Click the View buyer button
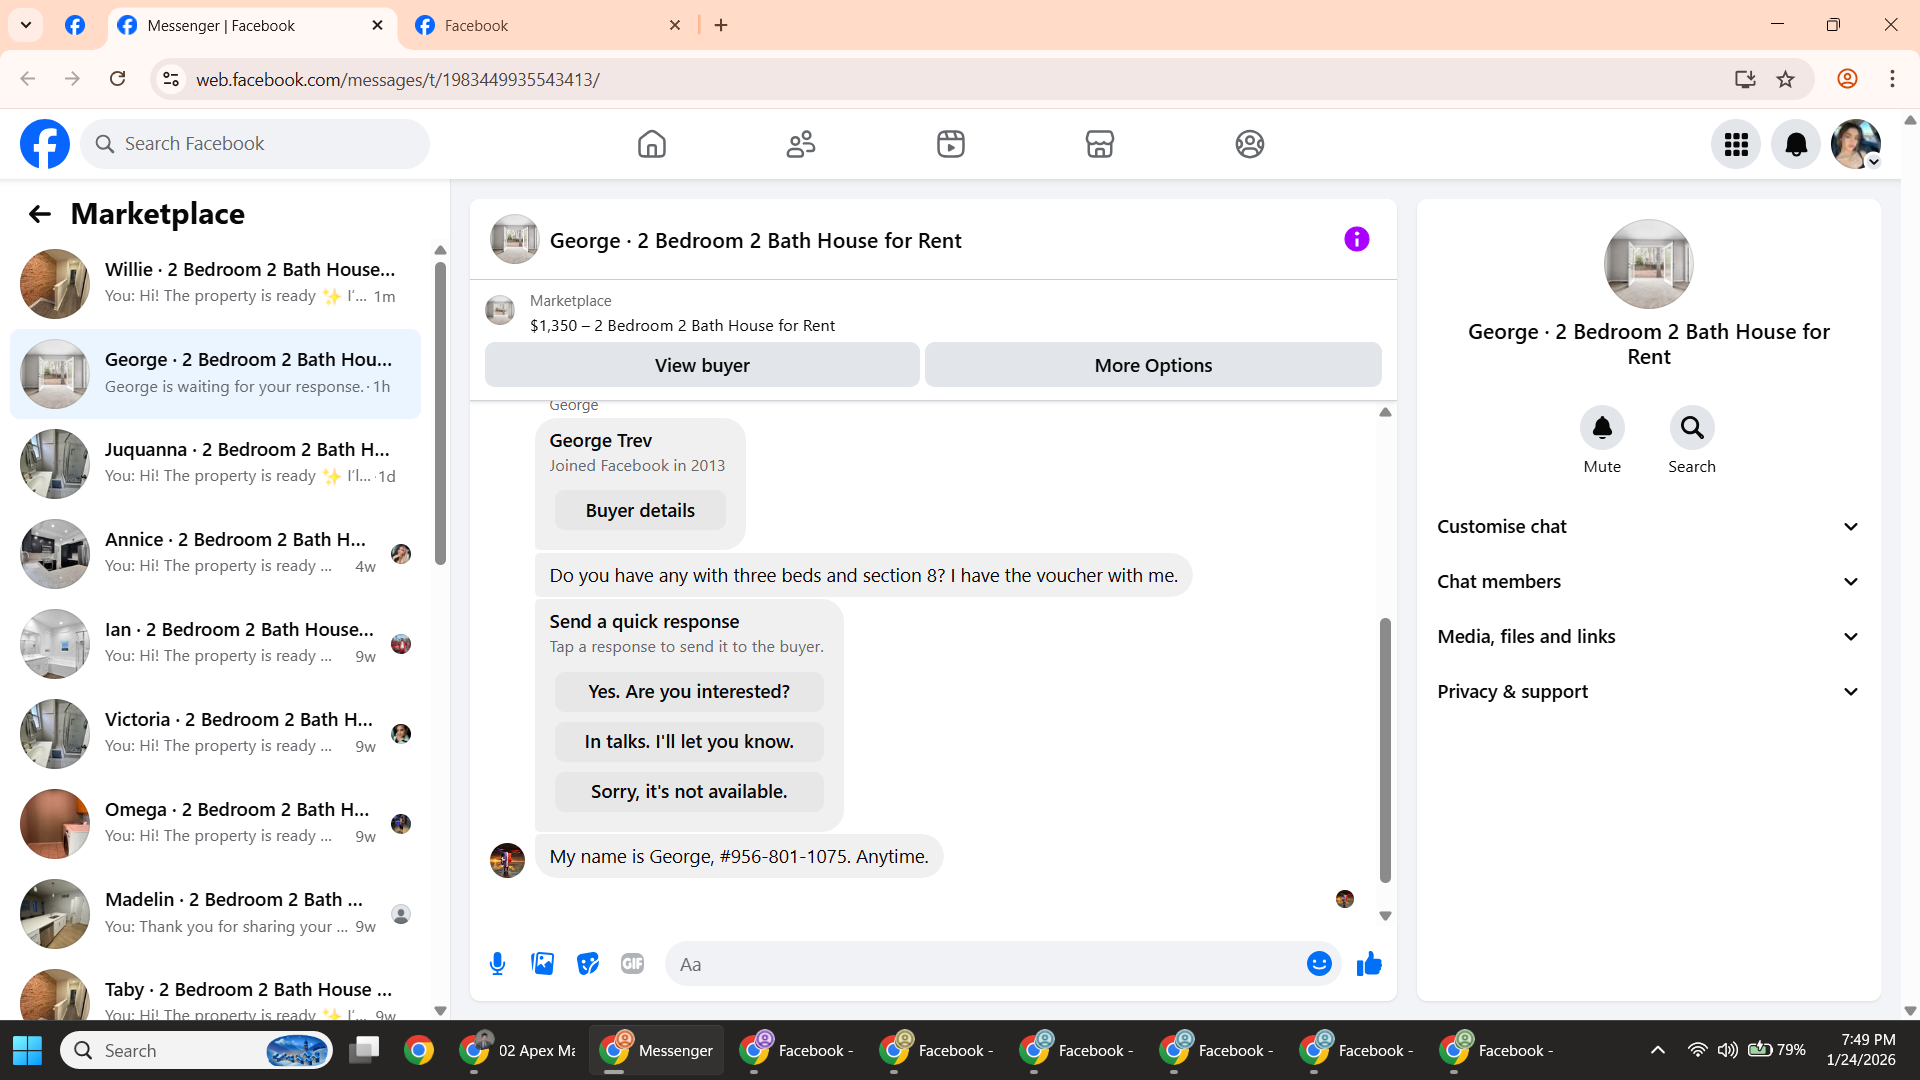Screen dimensions: 1920x1080 701,365
